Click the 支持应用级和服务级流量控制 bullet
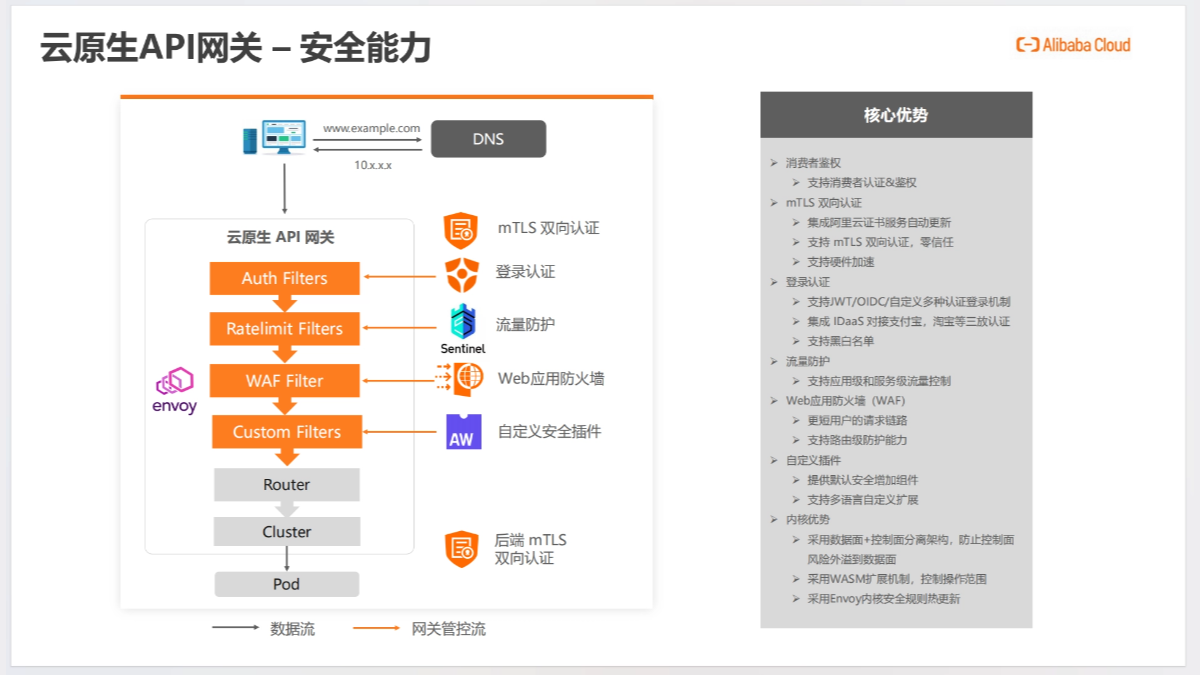Viewport: 1200px width, 675px height. pyautogui.click(x=878, y=381)
